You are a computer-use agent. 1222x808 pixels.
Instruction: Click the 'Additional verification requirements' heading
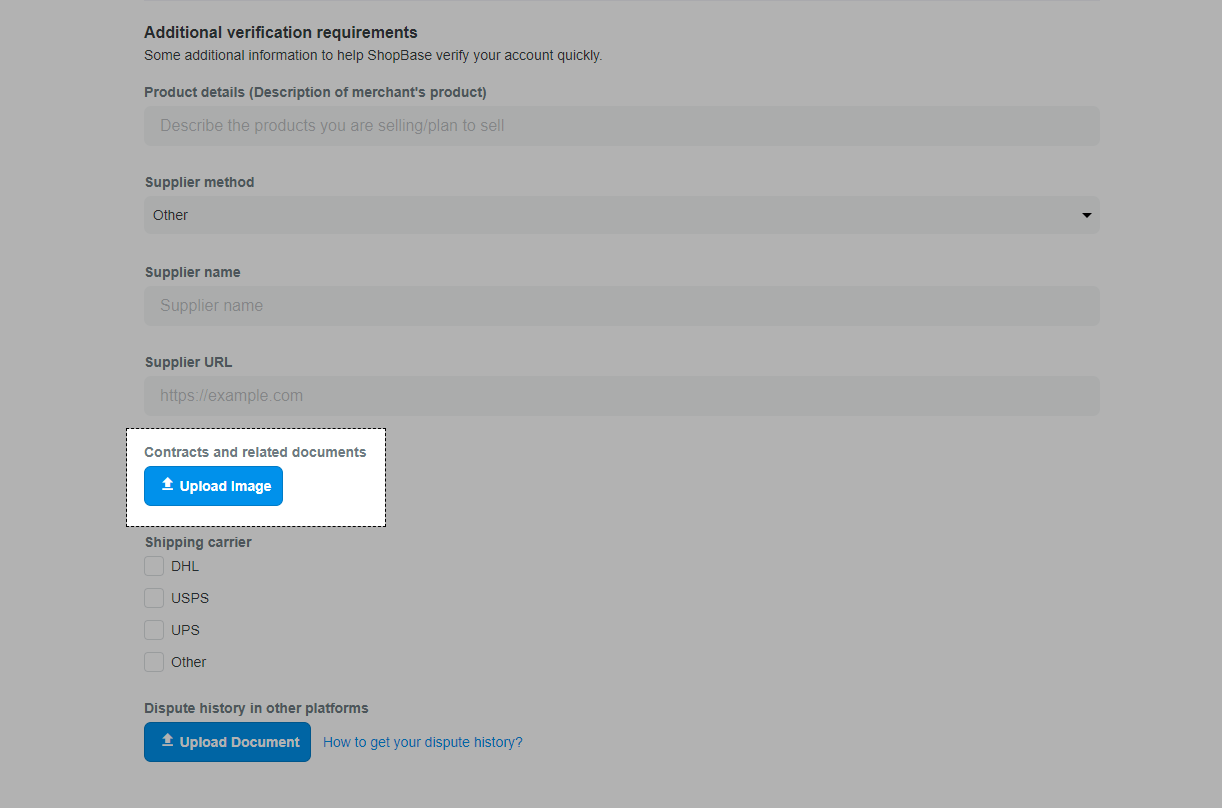point(281,33)
